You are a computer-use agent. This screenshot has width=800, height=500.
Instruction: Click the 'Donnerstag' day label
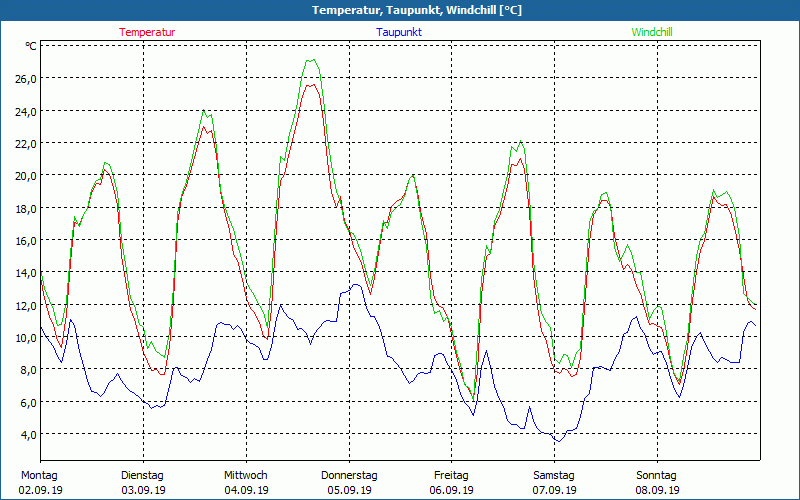point(349,476)
